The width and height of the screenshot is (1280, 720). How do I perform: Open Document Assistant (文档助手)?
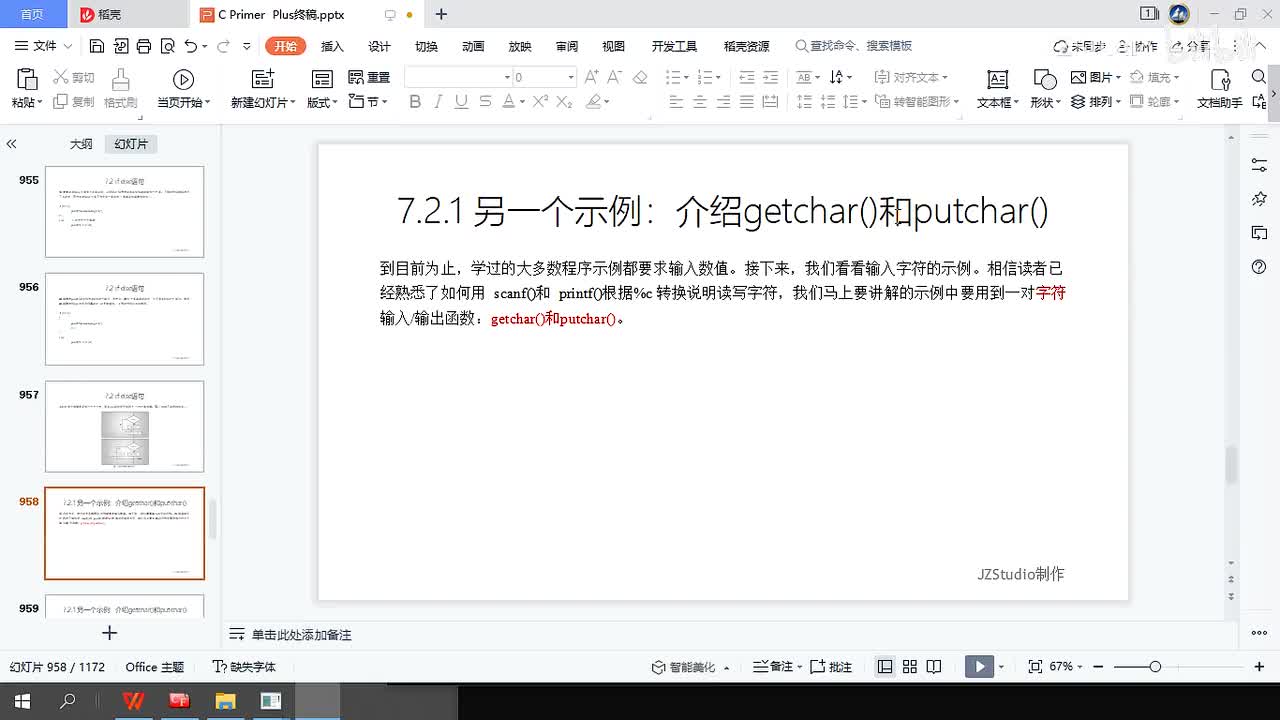(x=1219, y=89)
